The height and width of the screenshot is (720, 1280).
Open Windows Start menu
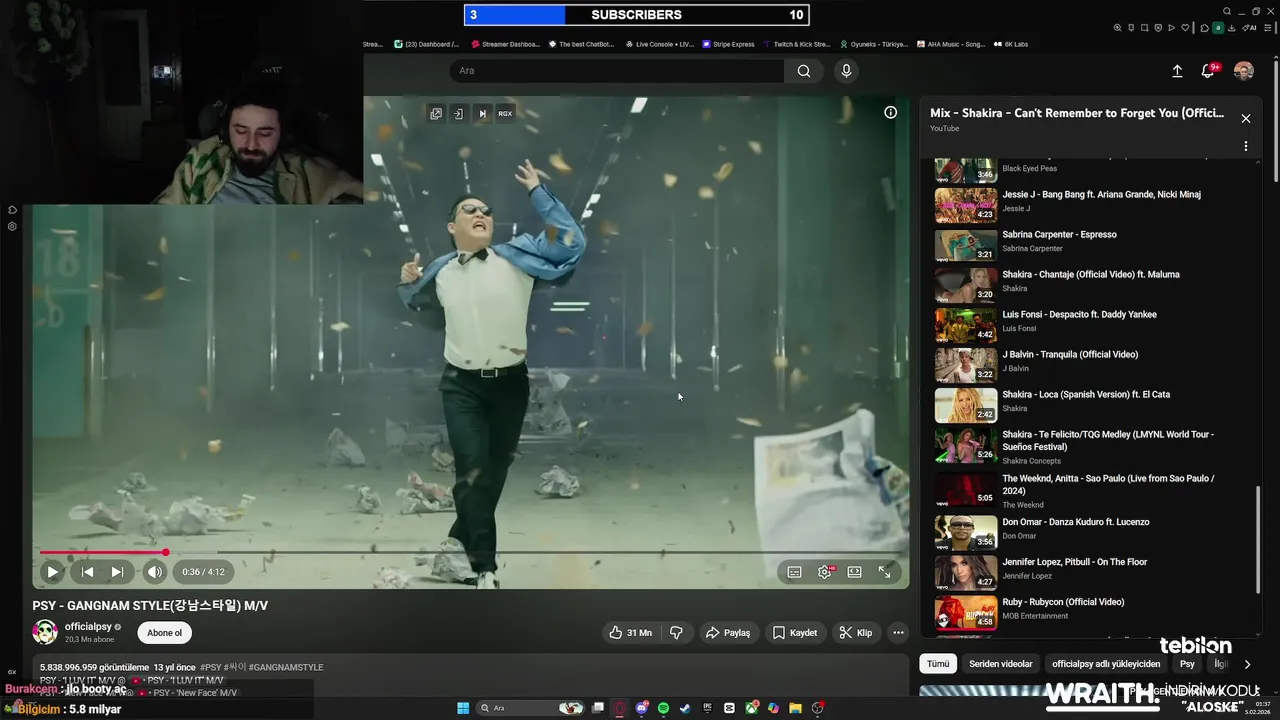(x=463, y=708)
